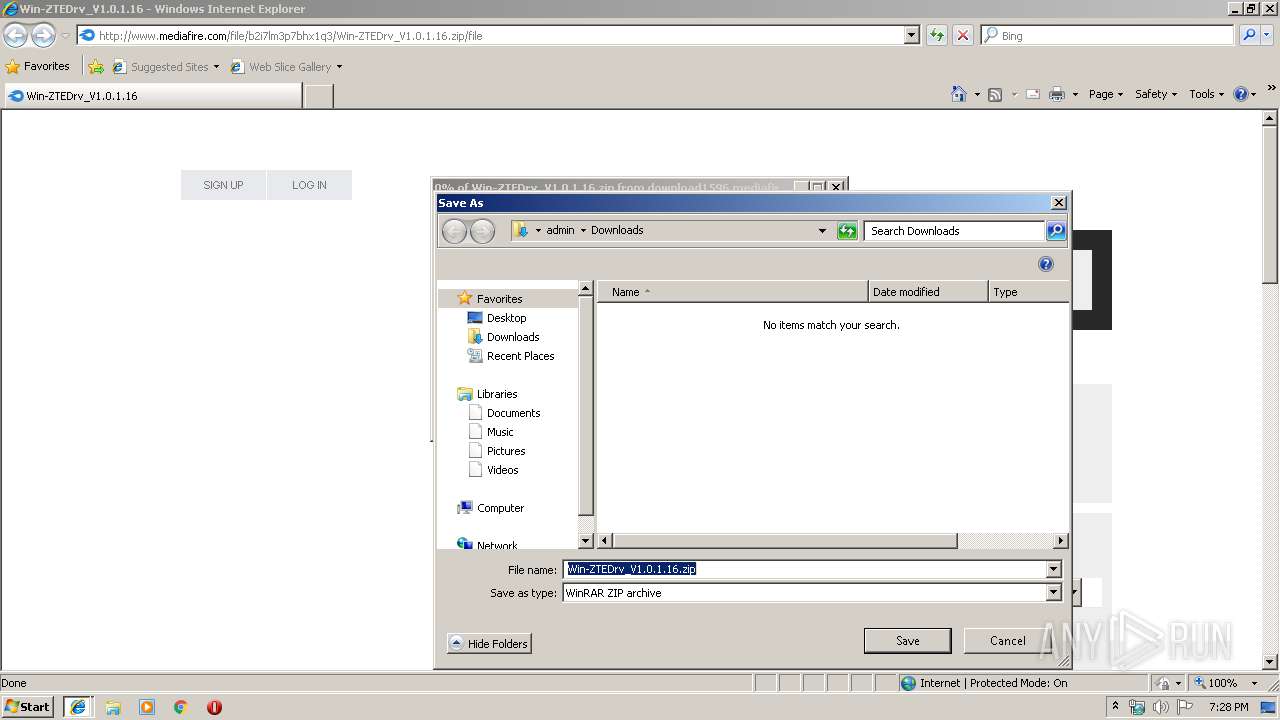Viewport: 1280px width, 720px height.
Task: Open Google Chrome taskbar icon
Action: 181,707
